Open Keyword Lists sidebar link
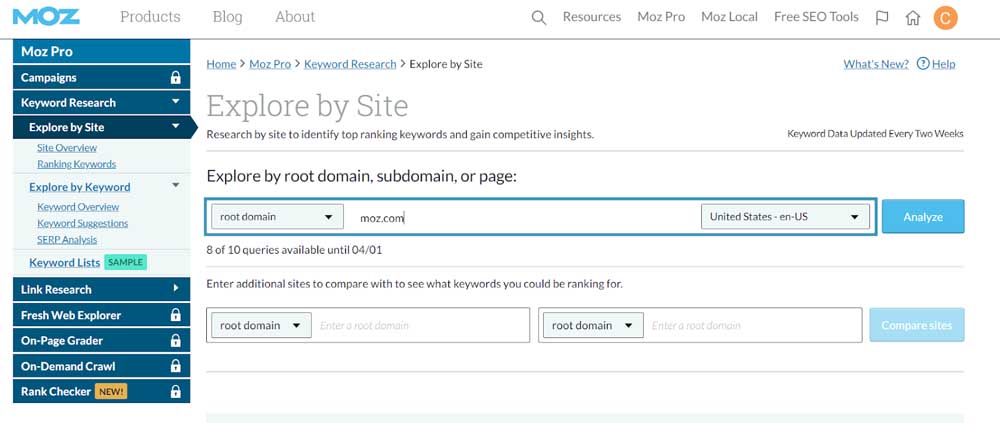Screen dimensions: 1000x423 click(x=64, y=263)
